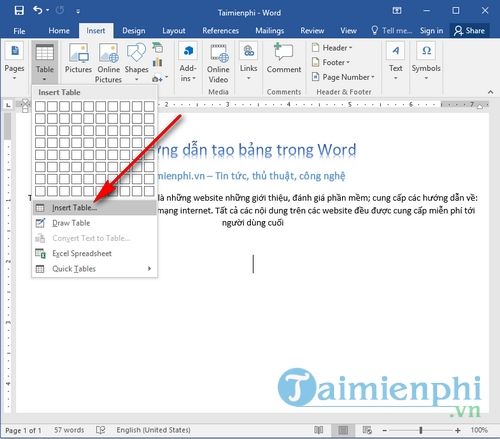Click the Tell me search box

click(x=392, y=31)
